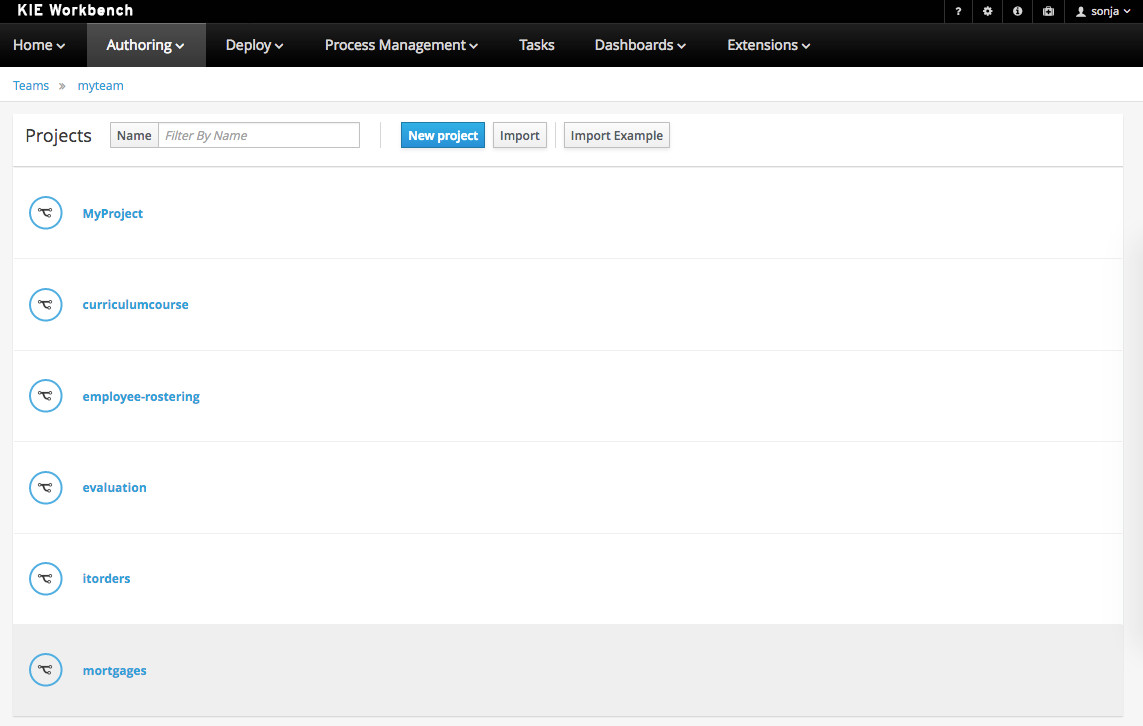Open the Authoring dropdown menu
1143x726 pixels.
(146, 45)
